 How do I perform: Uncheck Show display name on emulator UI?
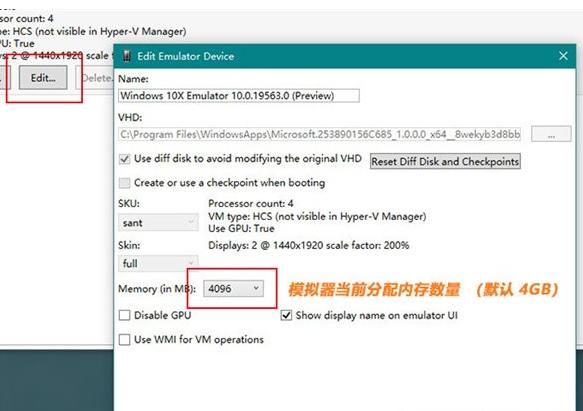286,315
